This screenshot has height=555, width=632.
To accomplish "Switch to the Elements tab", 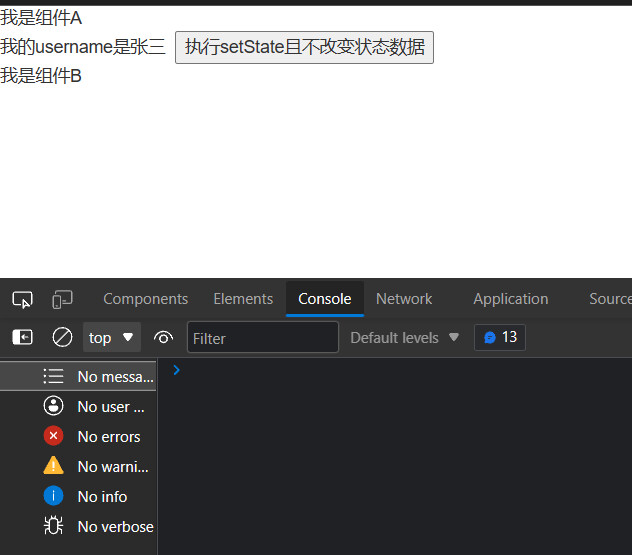I will click(243, 299).
